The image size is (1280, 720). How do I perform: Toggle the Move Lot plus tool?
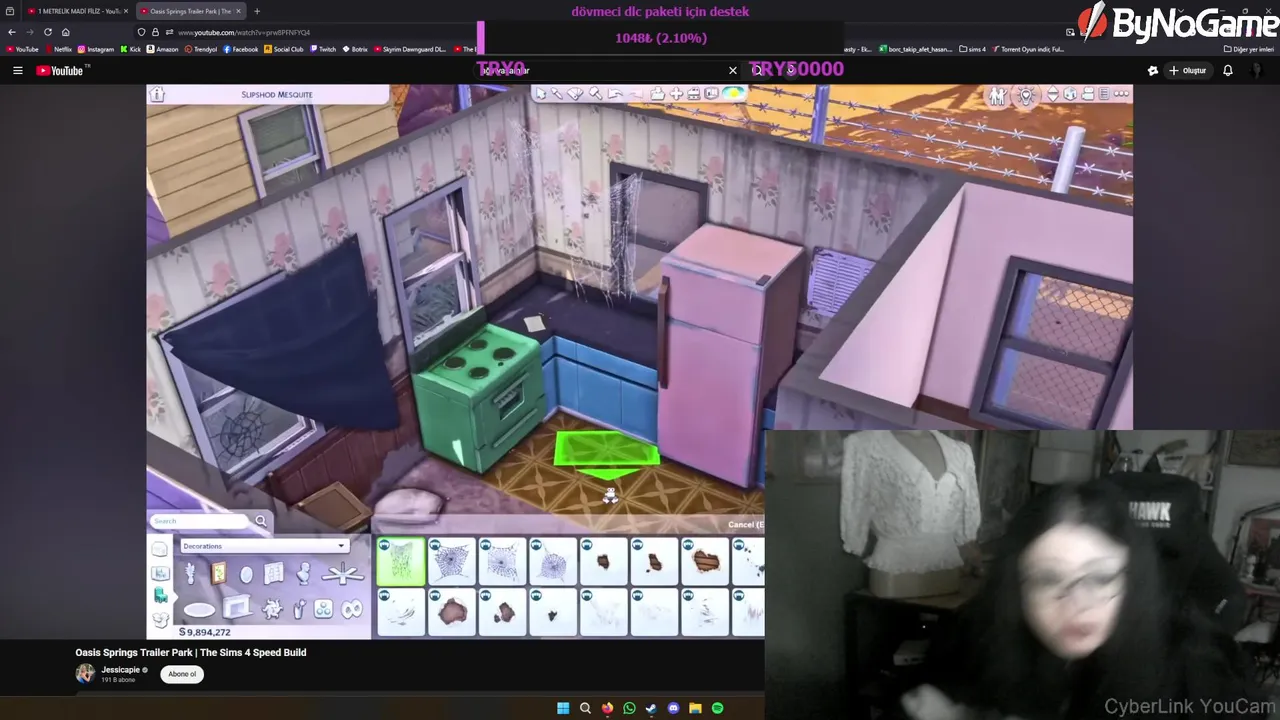[676, 94]
